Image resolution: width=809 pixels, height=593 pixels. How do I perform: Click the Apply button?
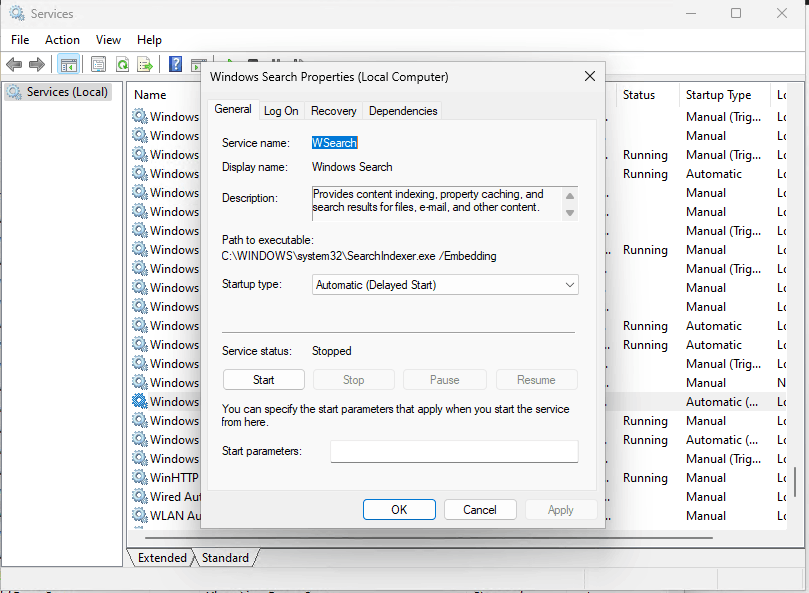(561, 510)
